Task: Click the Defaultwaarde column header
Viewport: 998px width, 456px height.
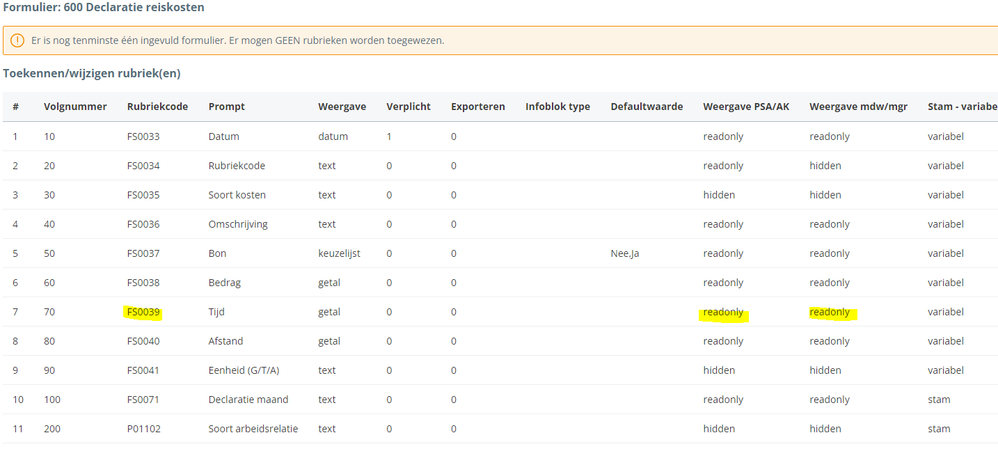Action: coord(647,106)
